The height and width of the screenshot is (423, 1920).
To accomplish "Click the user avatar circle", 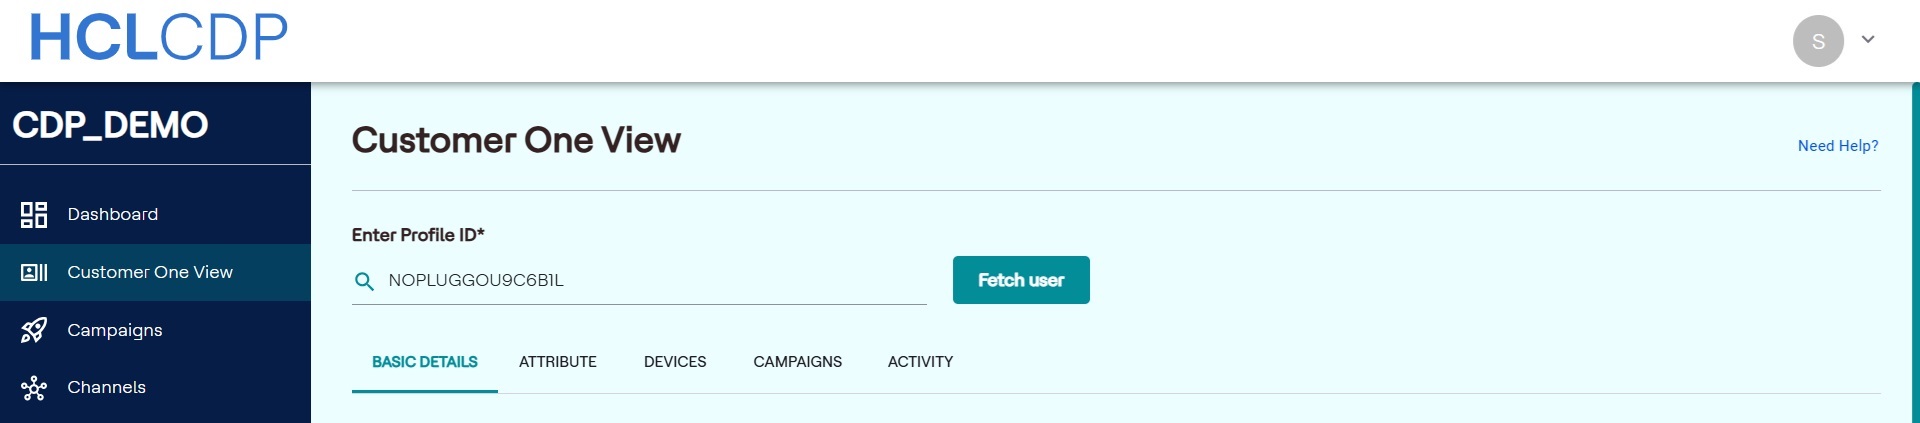I will 1817,41.
